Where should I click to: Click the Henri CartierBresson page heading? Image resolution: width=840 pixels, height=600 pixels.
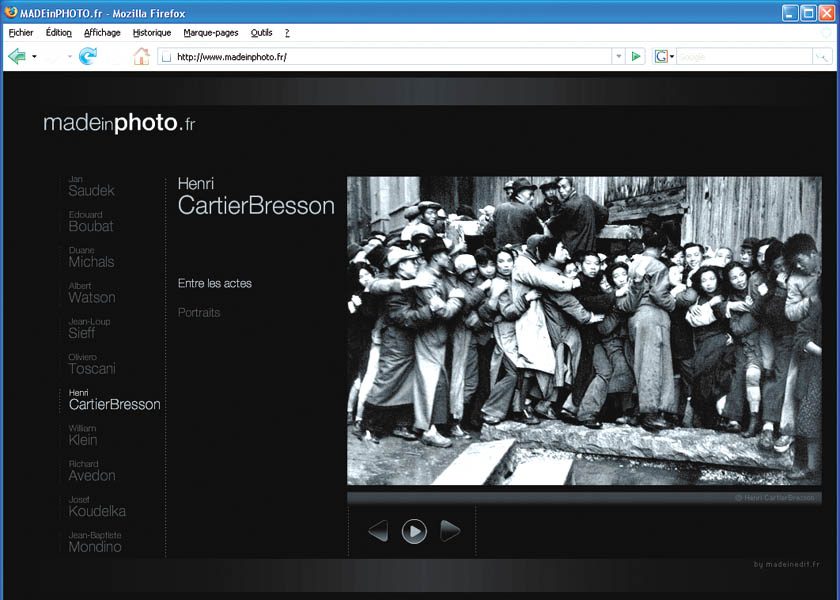256,197
